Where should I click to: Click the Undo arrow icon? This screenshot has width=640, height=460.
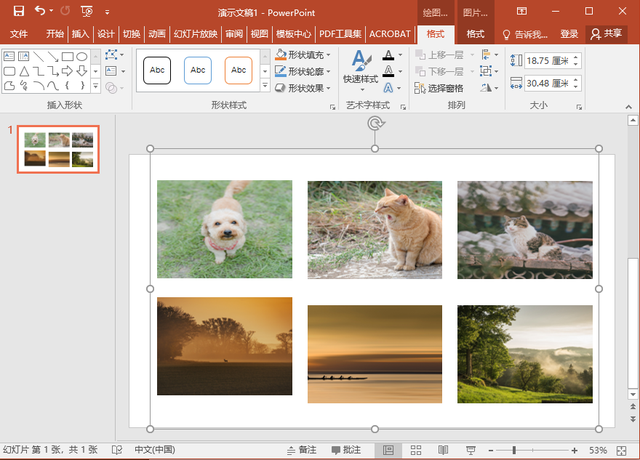pos(40,11)
